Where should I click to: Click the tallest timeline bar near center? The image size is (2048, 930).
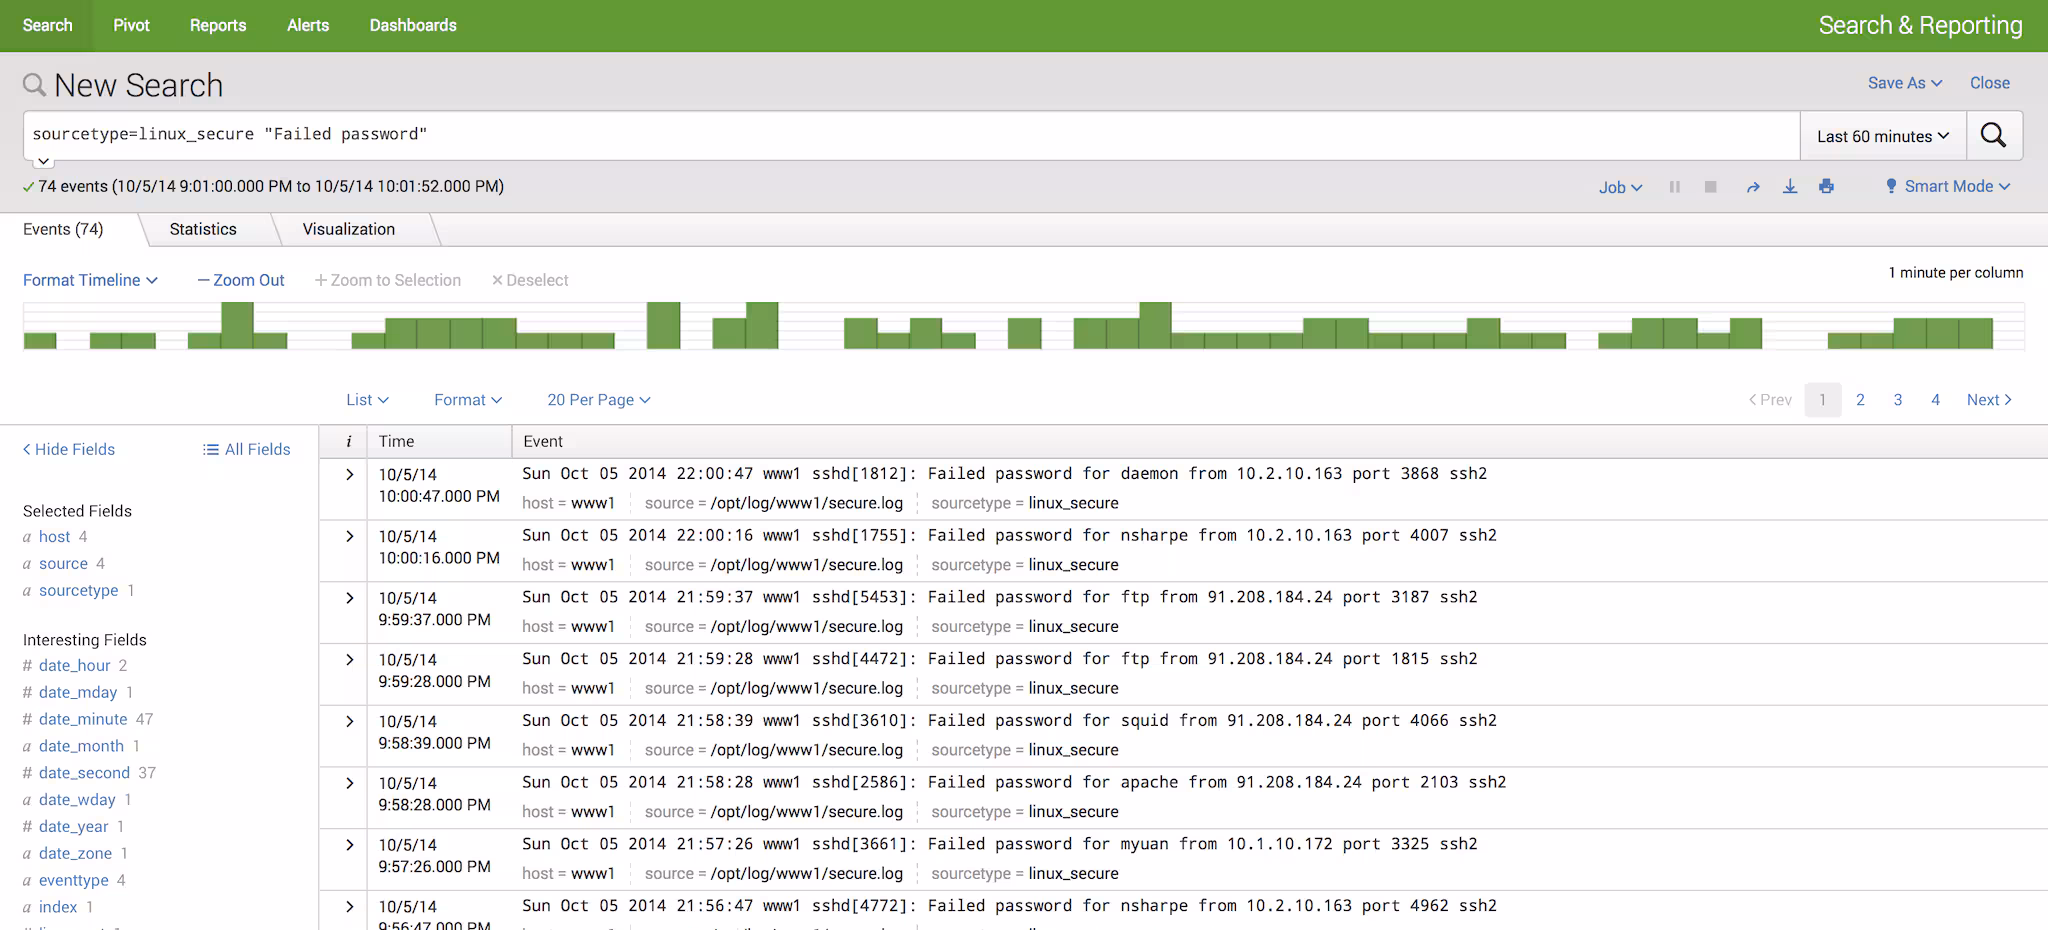click(1155, 325)
